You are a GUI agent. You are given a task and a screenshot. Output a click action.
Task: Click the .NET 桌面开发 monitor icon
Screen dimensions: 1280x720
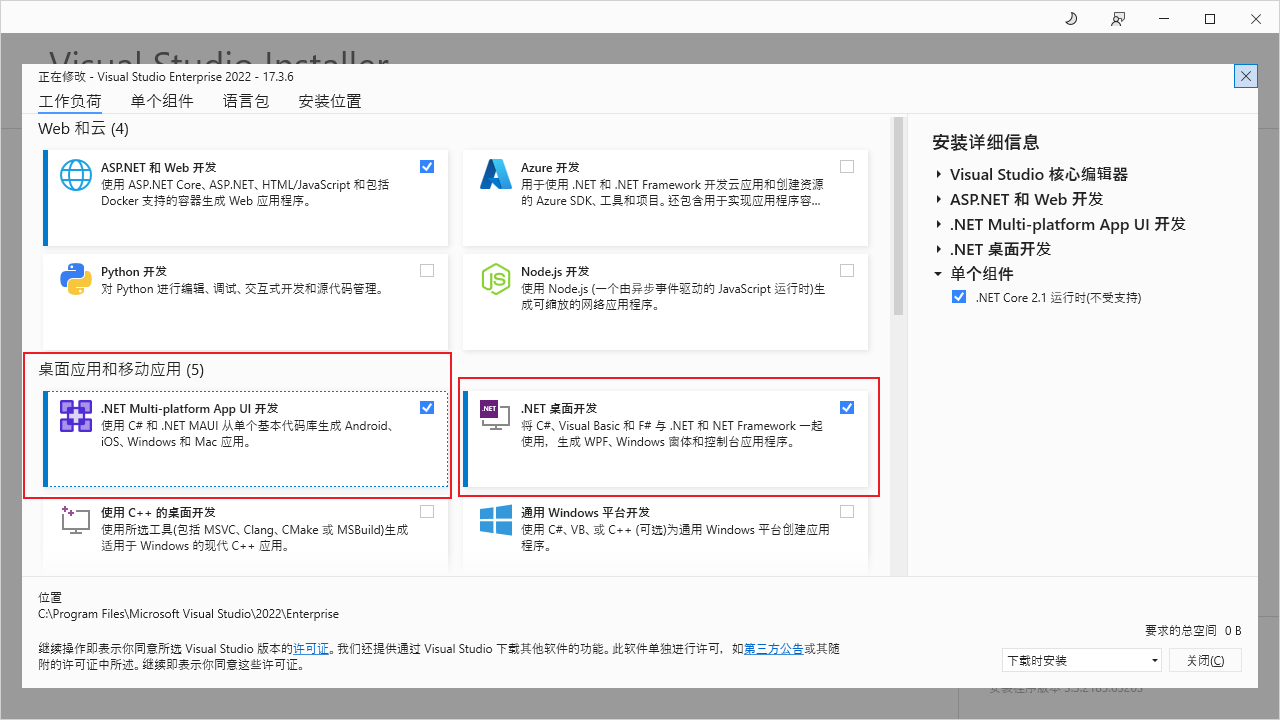496,416
